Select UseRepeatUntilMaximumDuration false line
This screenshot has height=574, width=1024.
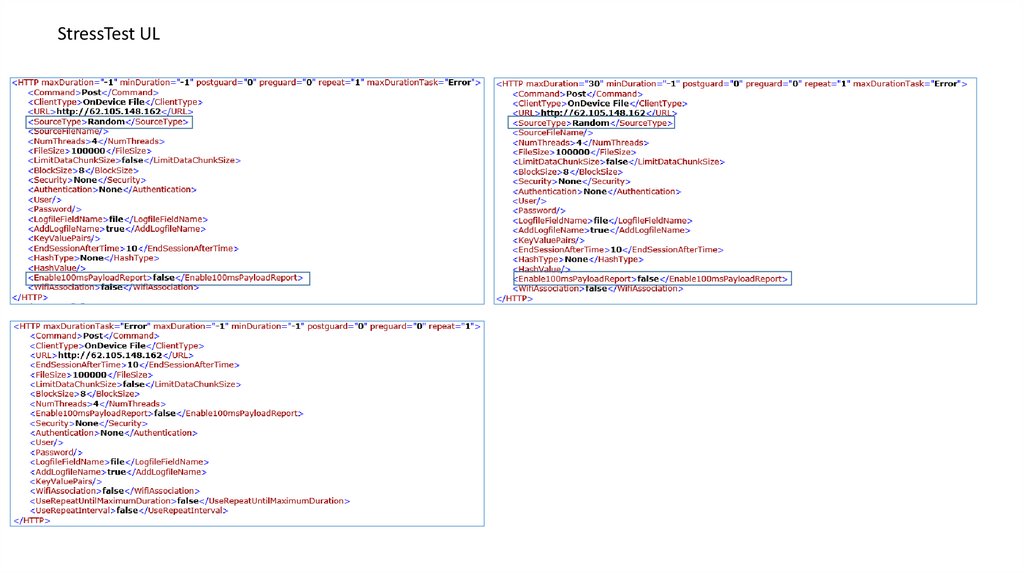pyautogui.click(x=190, y=501)
